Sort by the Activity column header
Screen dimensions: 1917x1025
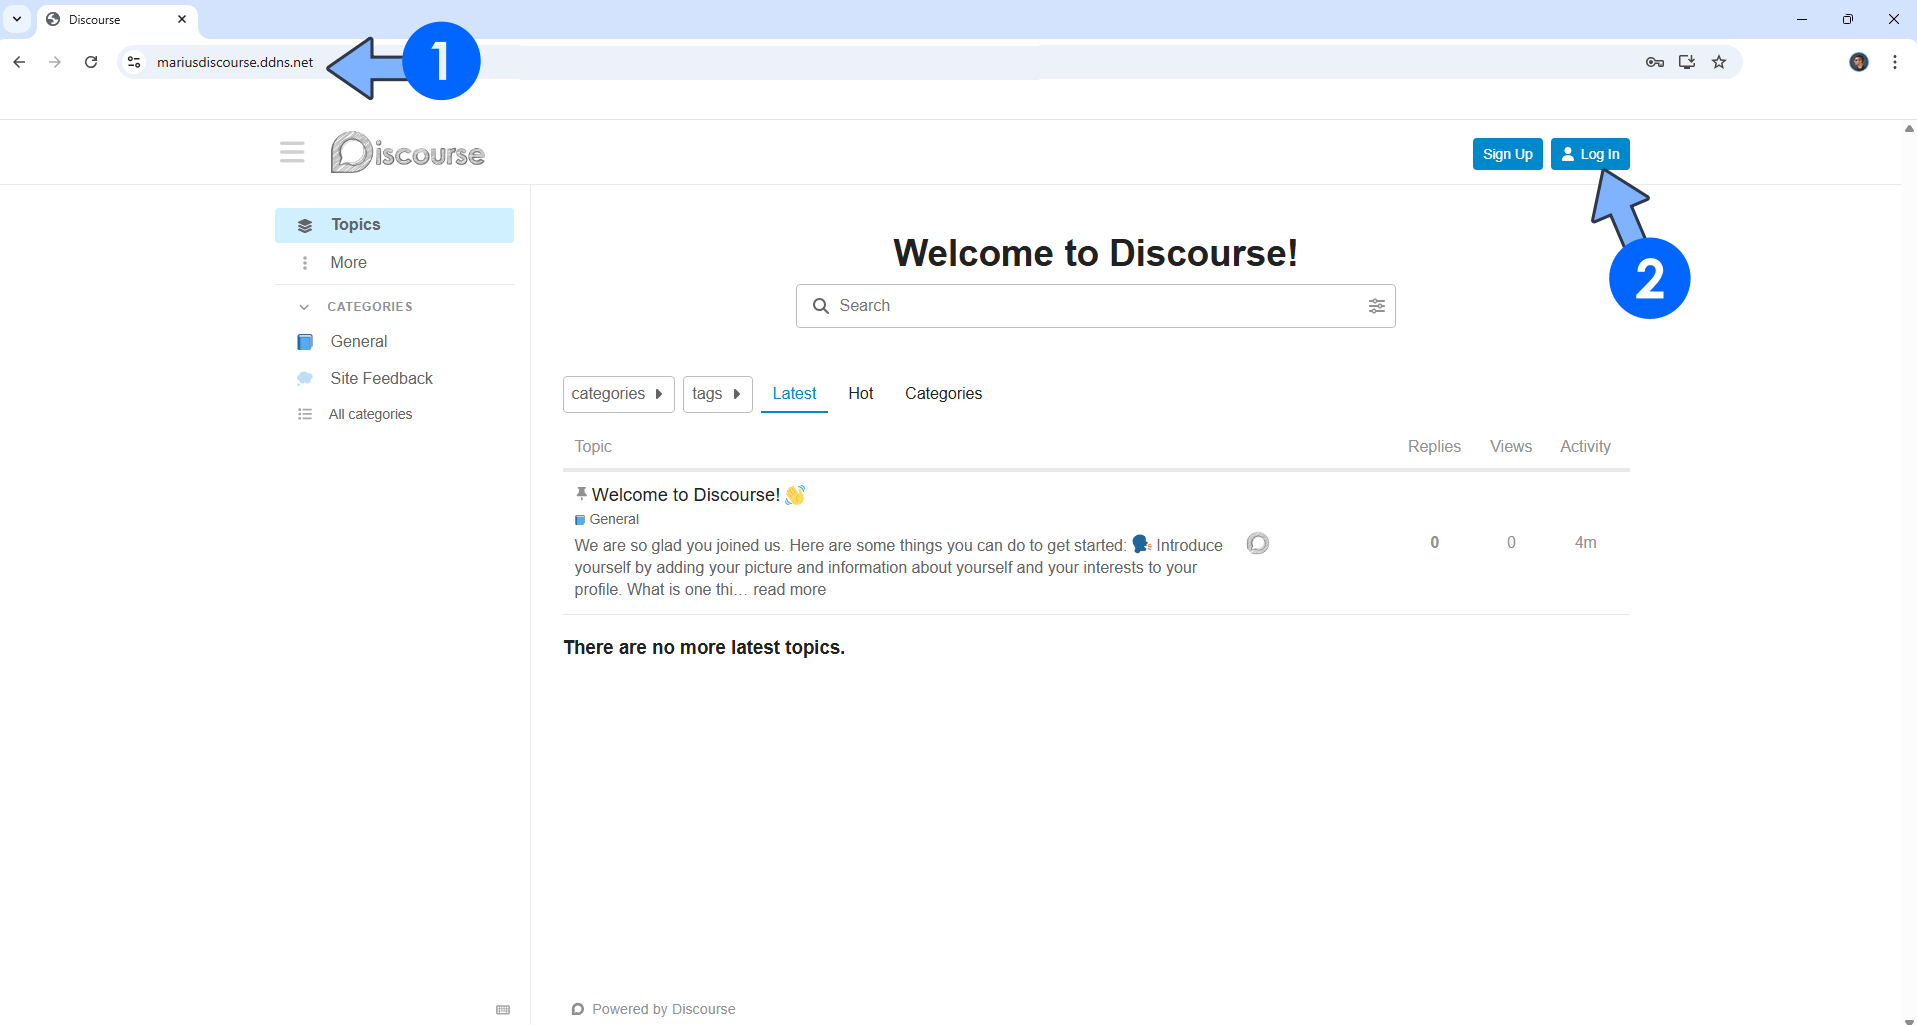pos(1585,447)
